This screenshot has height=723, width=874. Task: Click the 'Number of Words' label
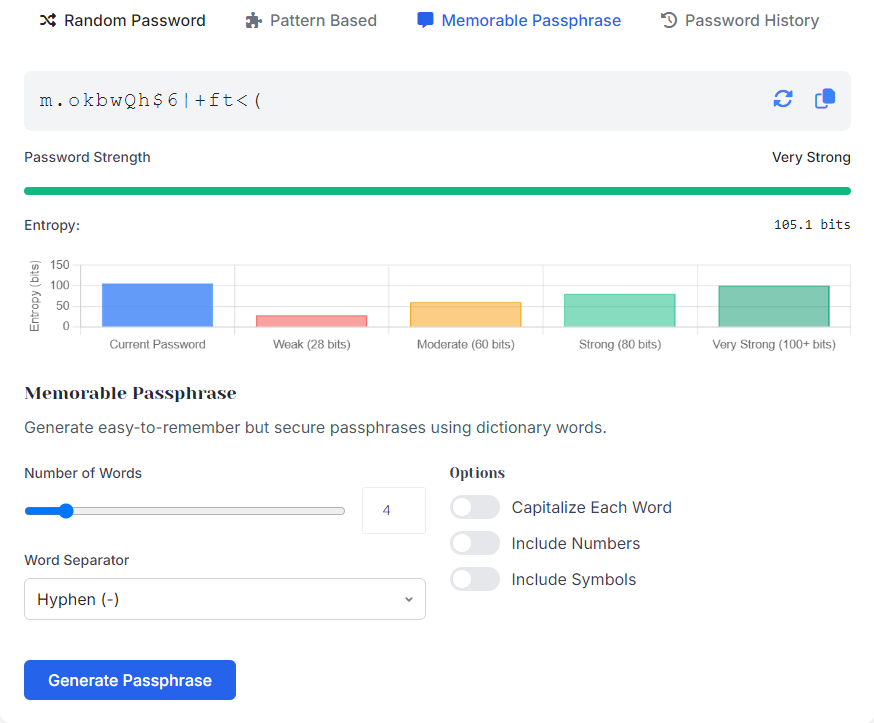click(x=83, y=473)
